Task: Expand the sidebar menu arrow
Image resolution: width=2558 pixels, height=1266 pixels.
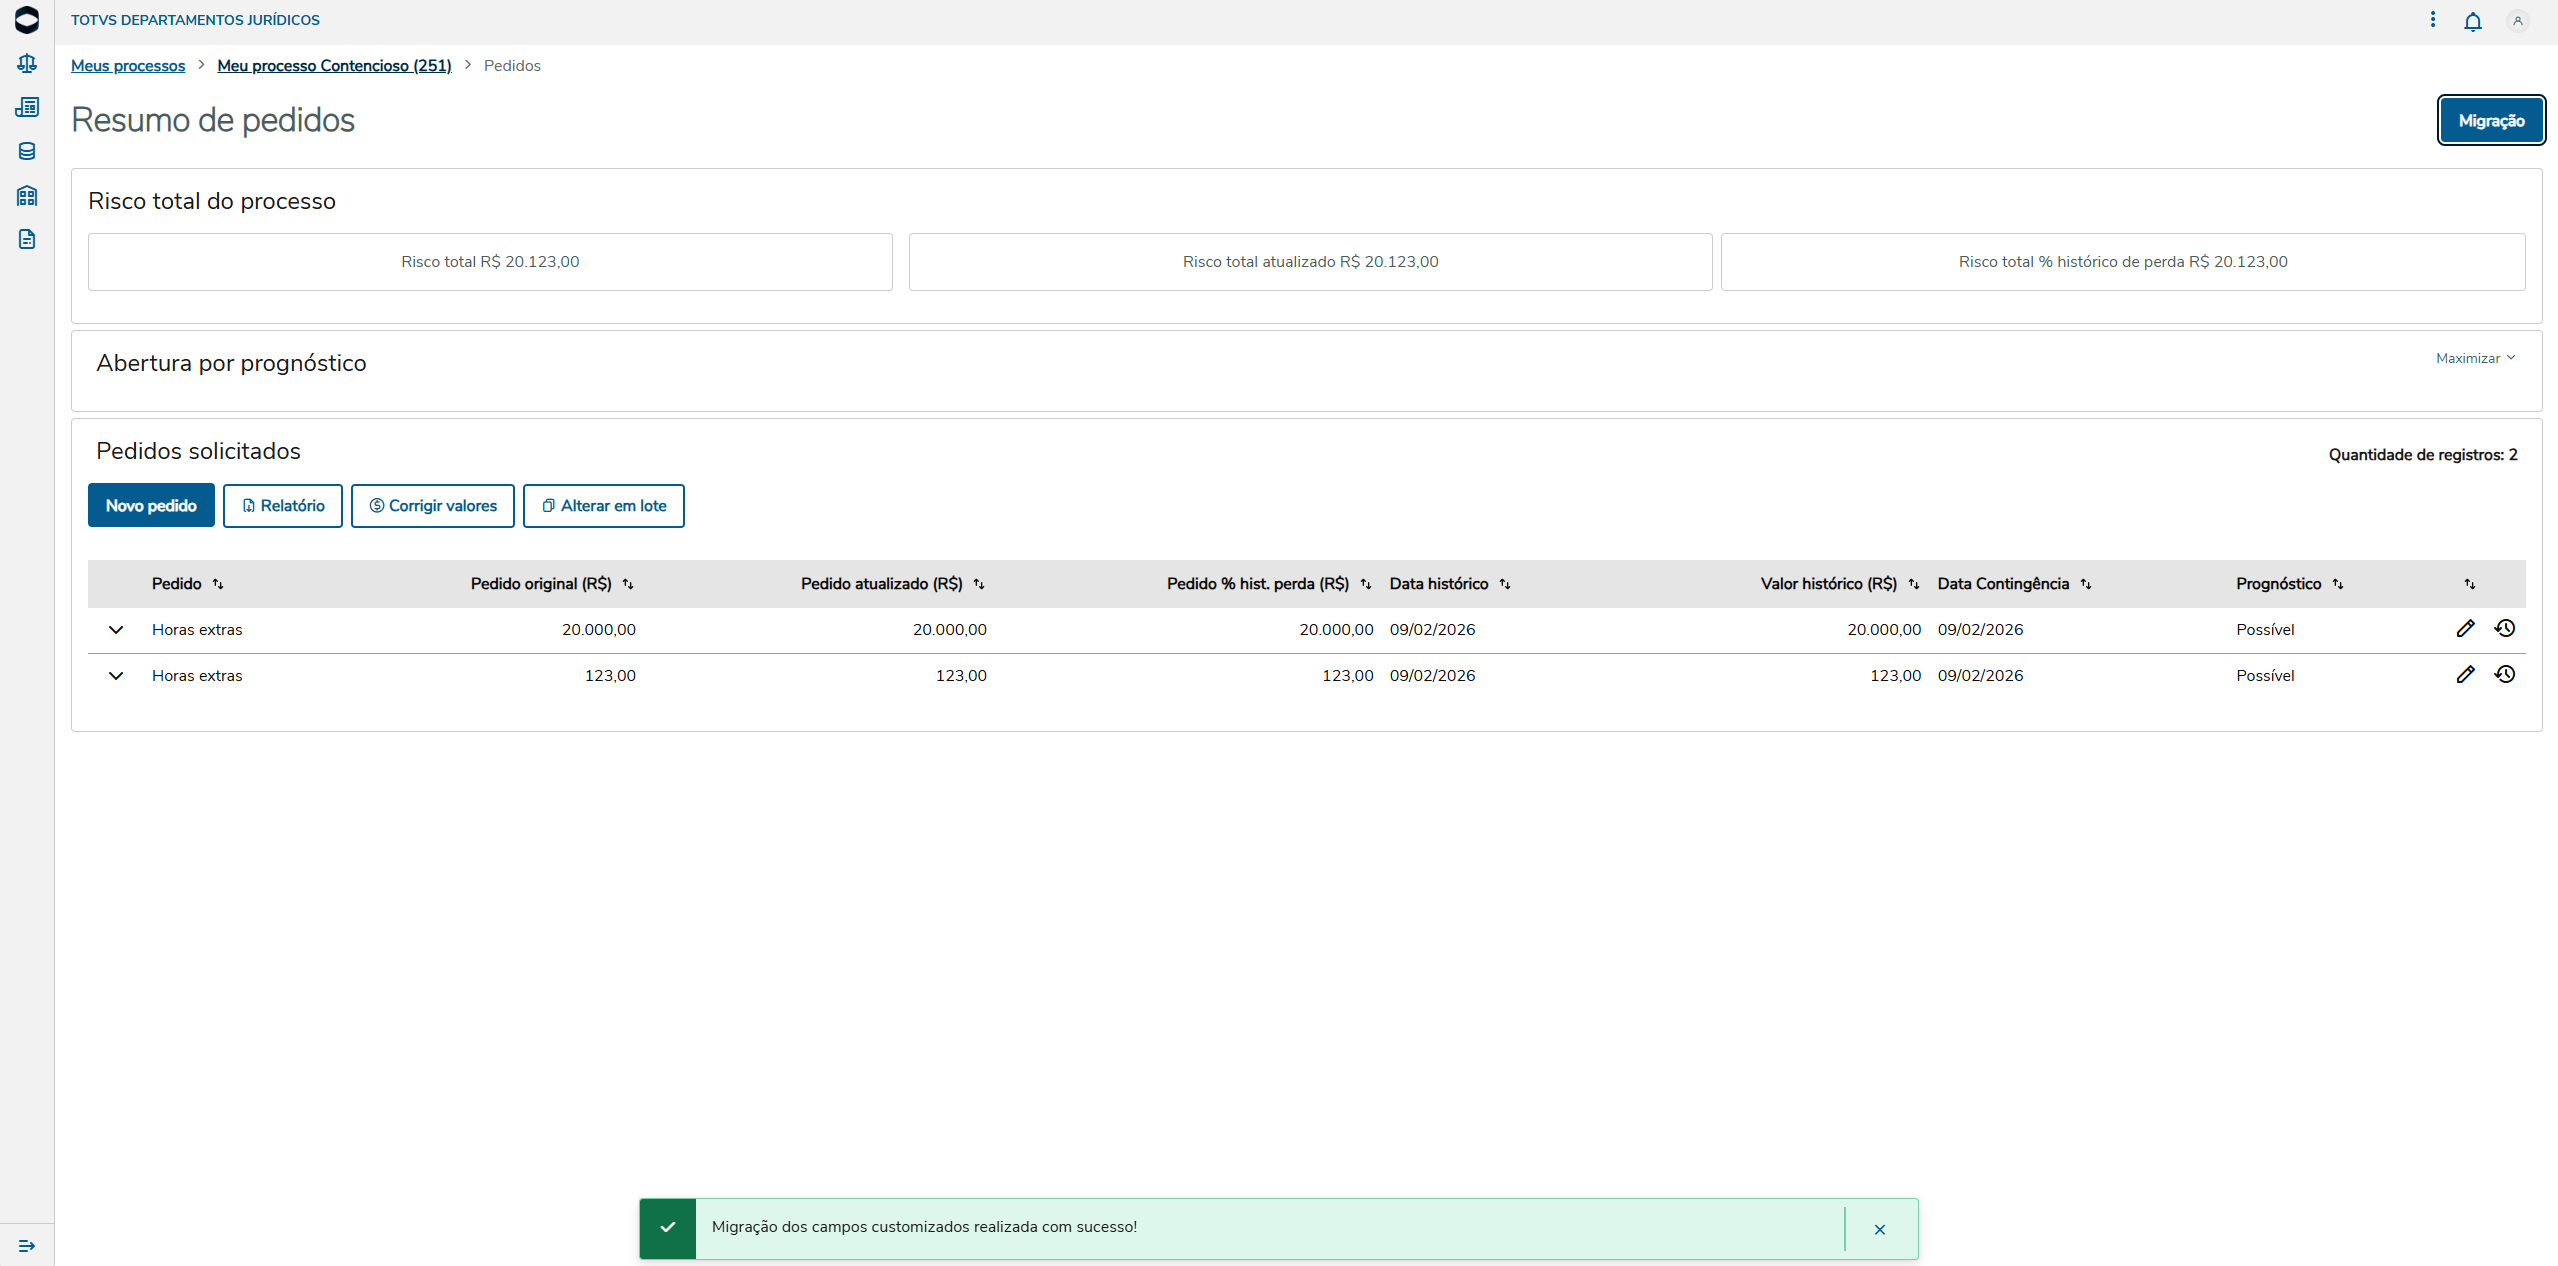Action: coord(27,1245)
